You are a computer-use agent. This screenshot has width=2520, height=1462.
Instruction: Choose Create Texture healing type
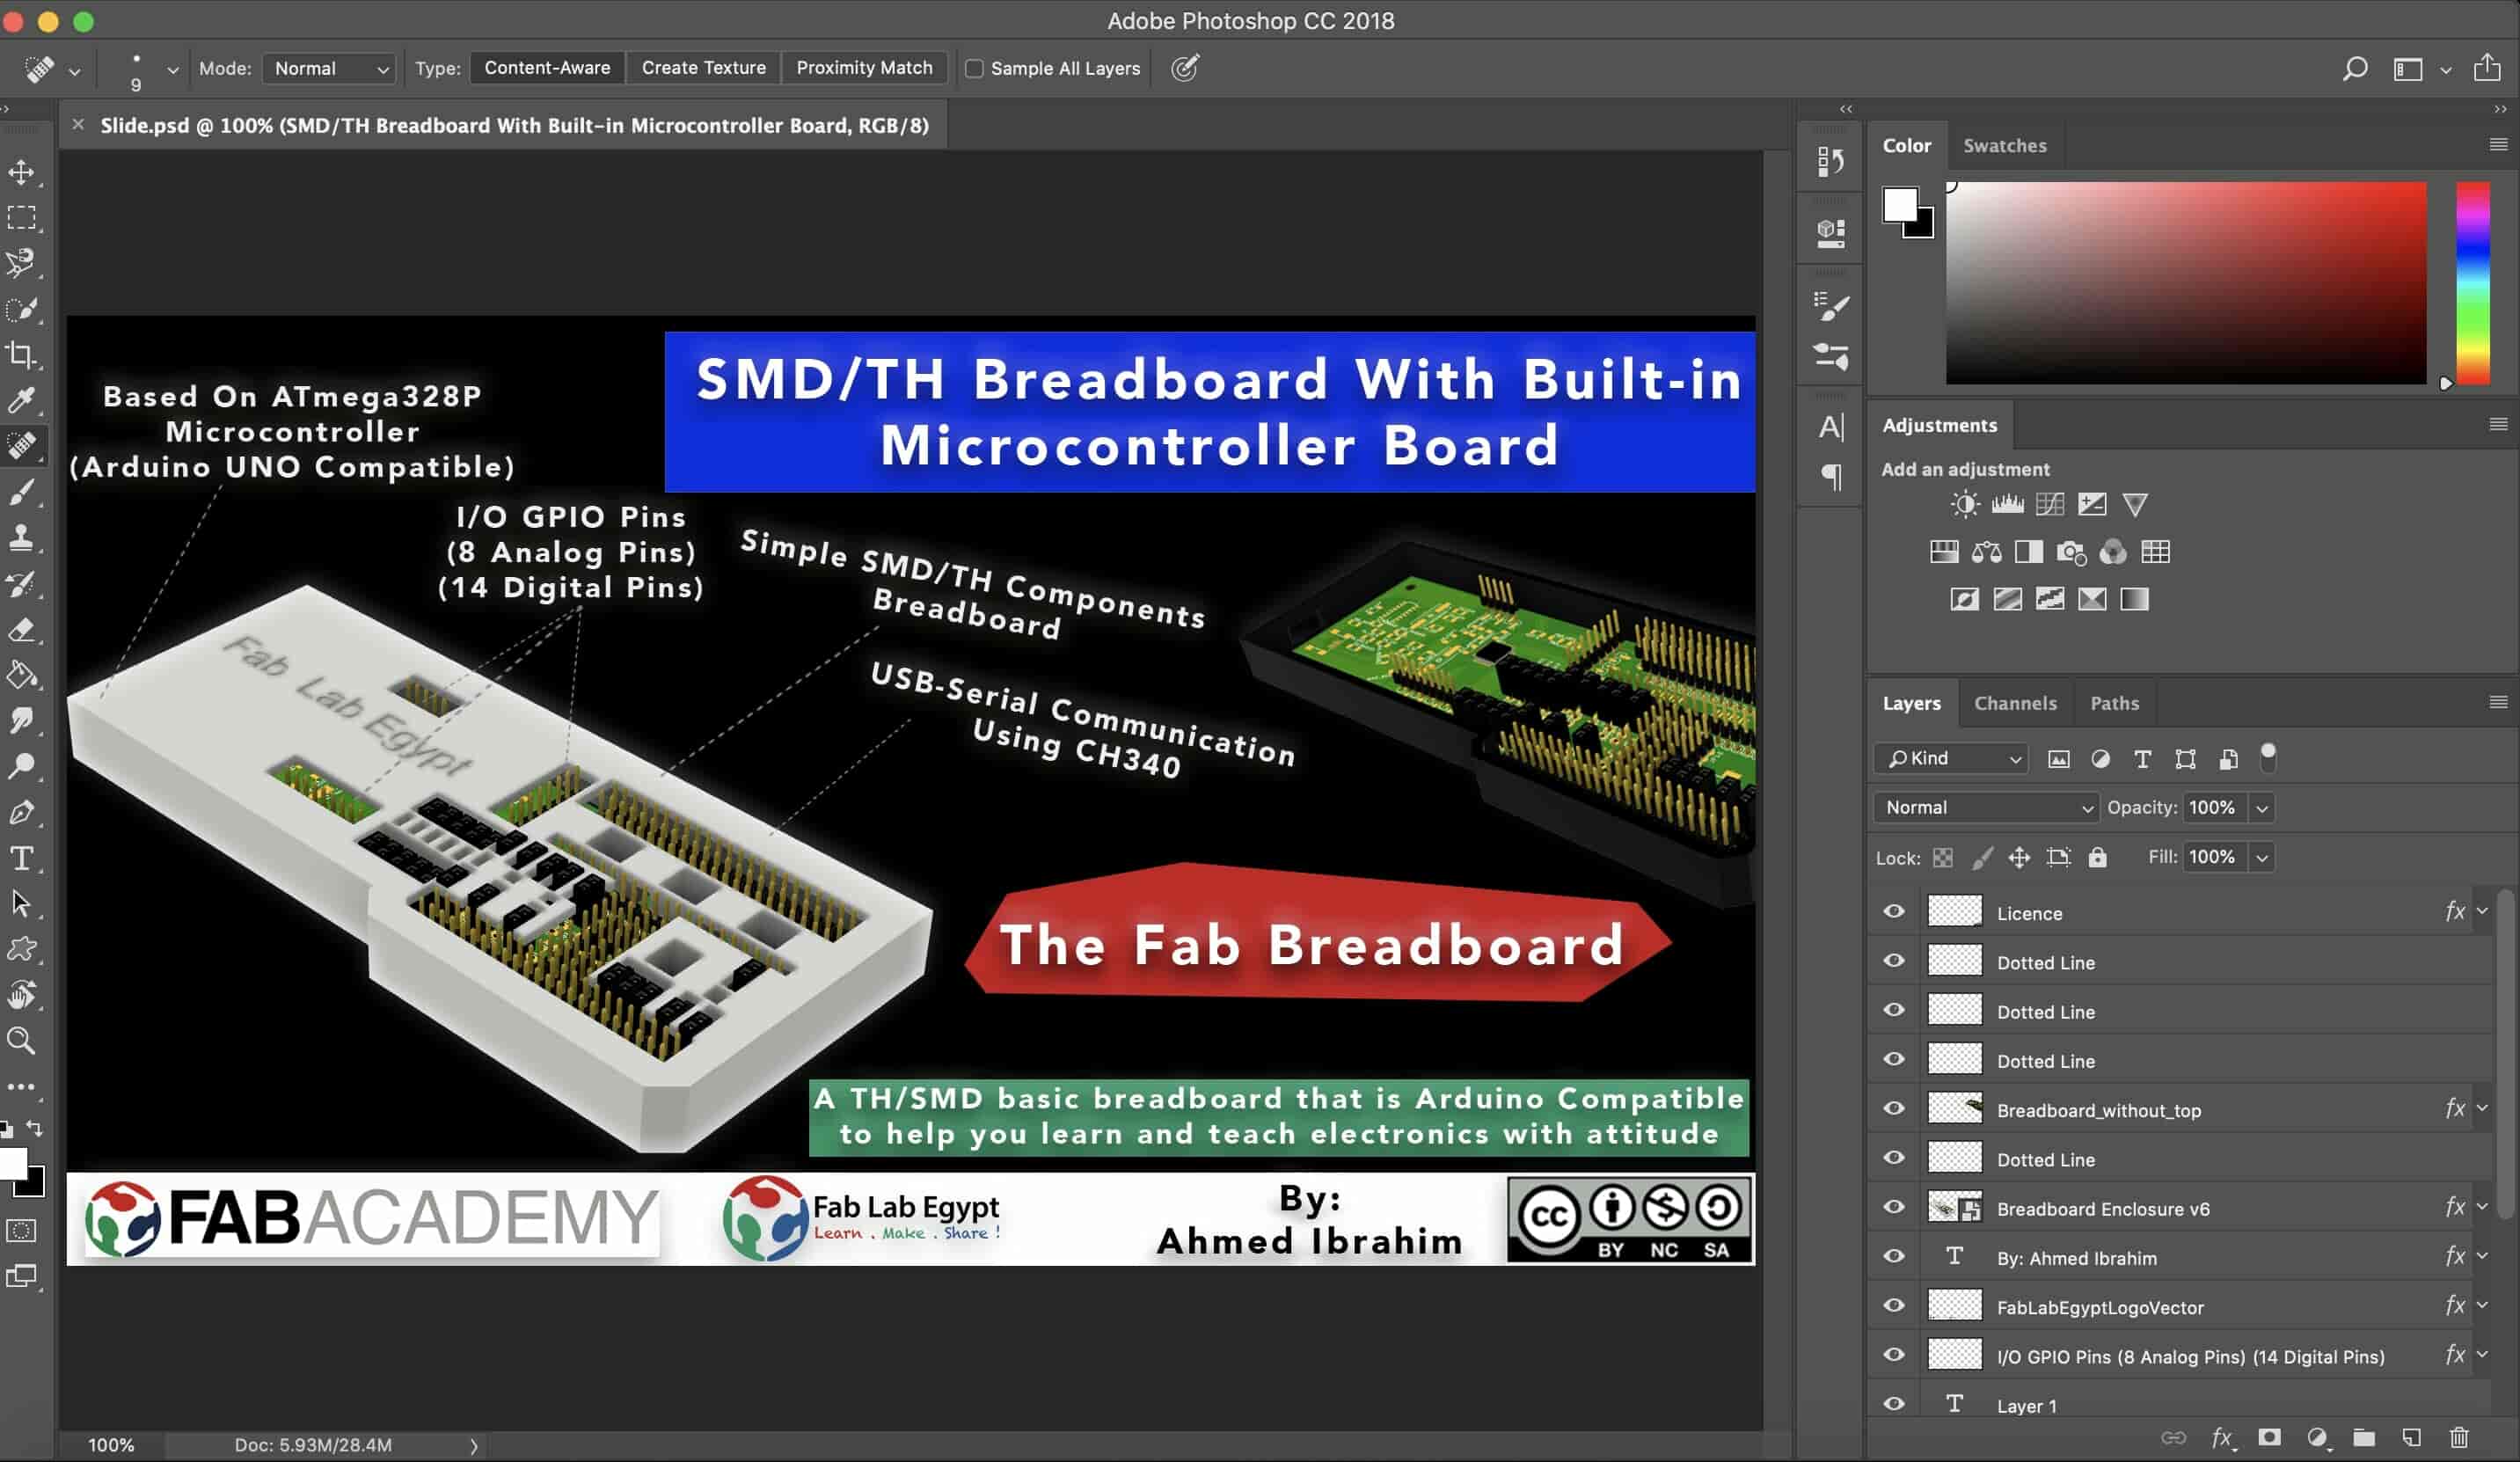703,68
